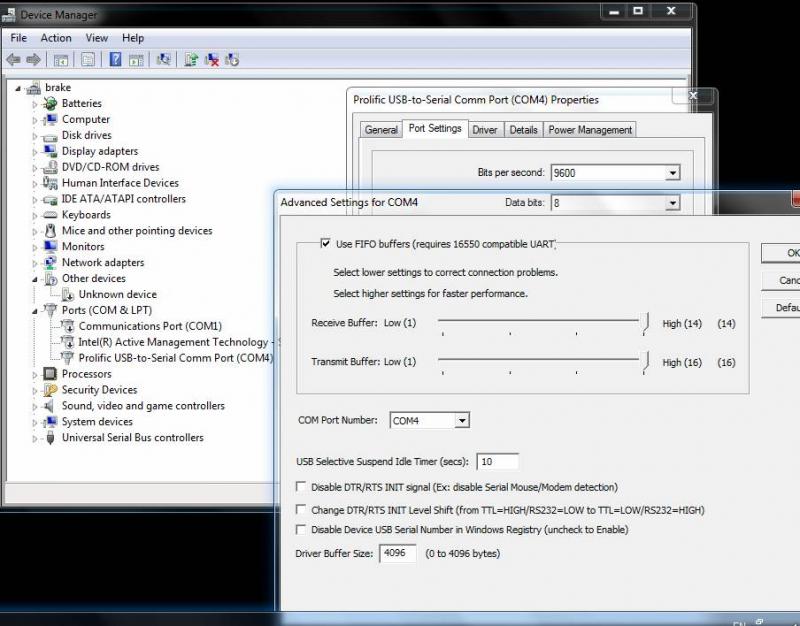Open the Help menu in Device Manager
Screen dimensions: 800x626
pyautogui.click(x=133, y=38)
